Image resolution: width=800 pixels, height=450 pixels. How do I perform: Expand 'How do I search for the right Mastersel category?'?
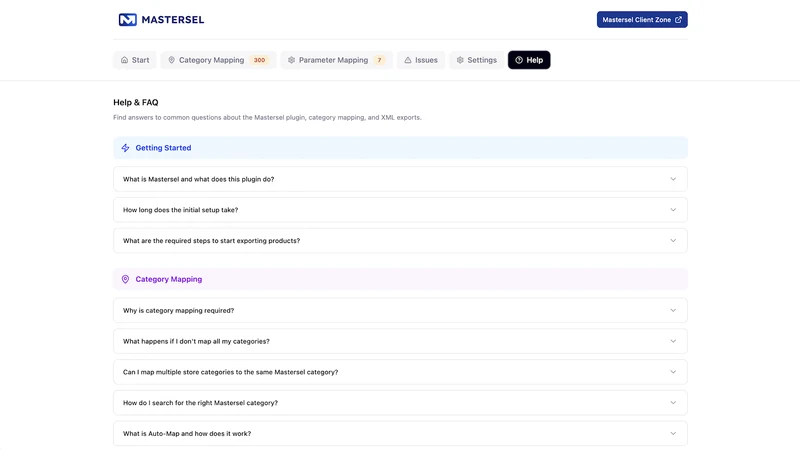pos(400,403)
